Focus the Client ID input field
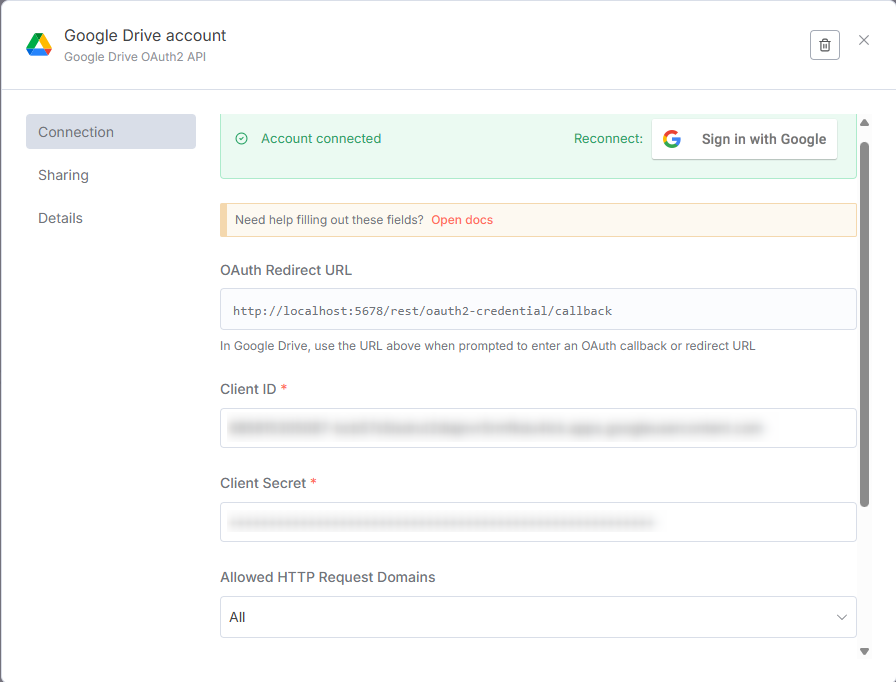The width and height of the screenshot is (896, 682). tap(538, 428)
